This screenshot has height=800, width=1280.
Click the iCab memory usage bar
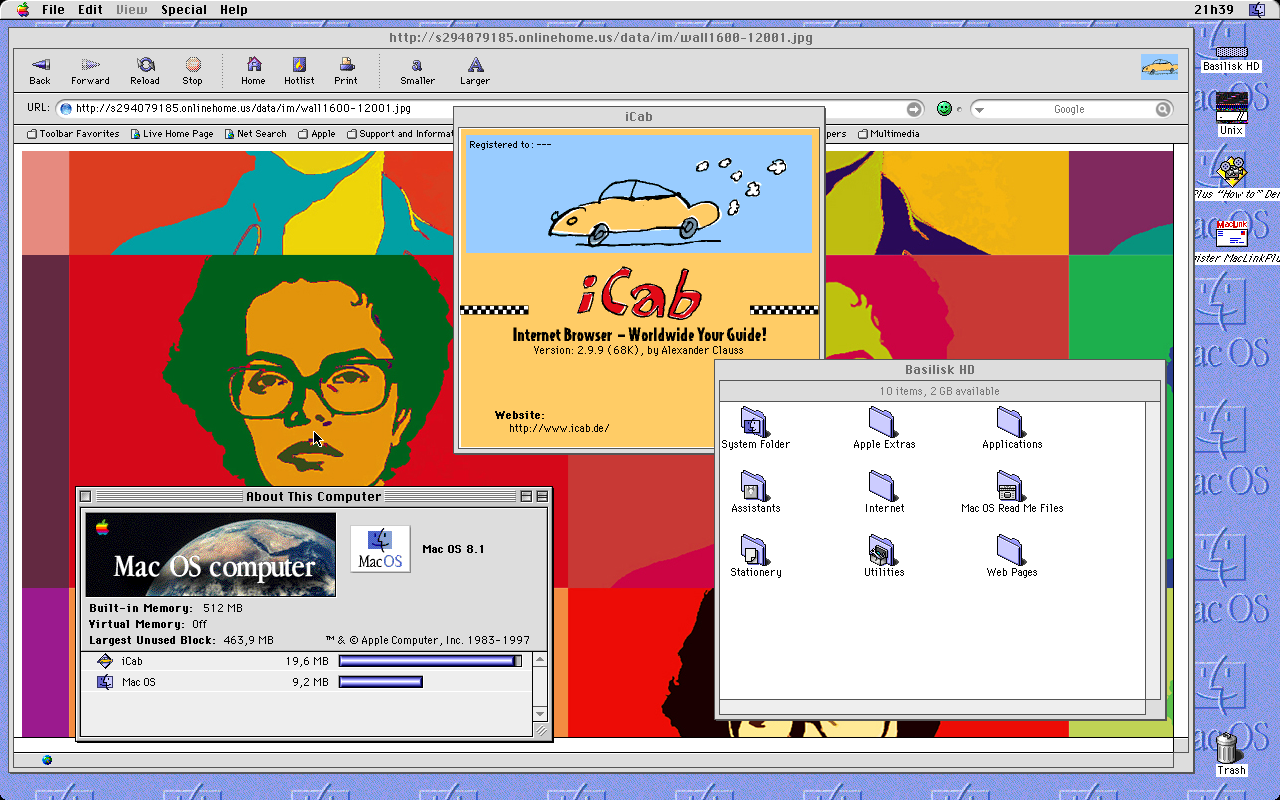tap(430, 661)
